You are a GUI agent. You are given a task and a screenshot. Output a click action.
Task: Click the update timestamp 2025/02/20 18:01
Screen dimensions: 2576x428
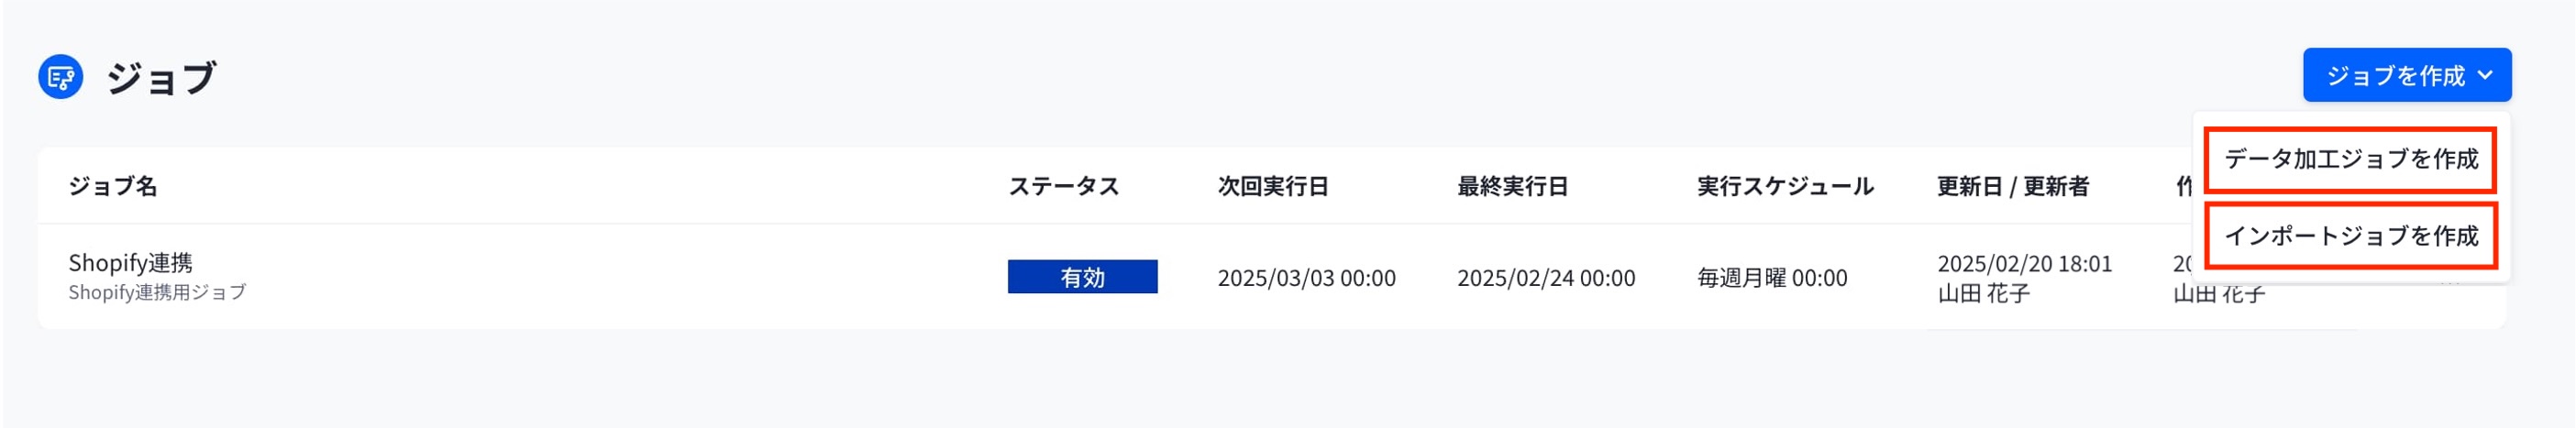[x=2024, y=264]
